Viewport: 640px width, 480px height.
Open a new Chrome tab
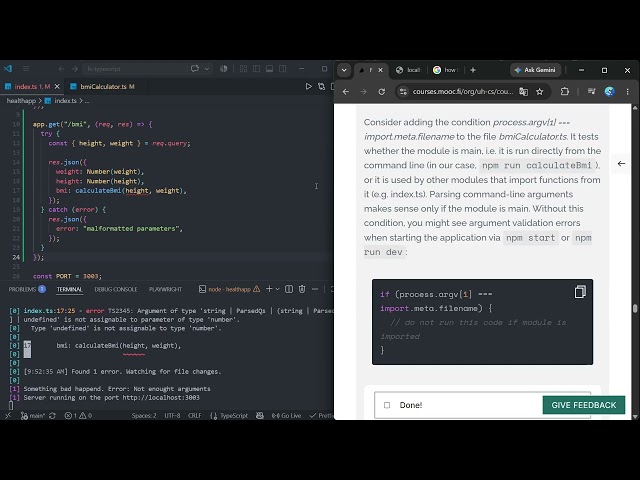point(473,70)
